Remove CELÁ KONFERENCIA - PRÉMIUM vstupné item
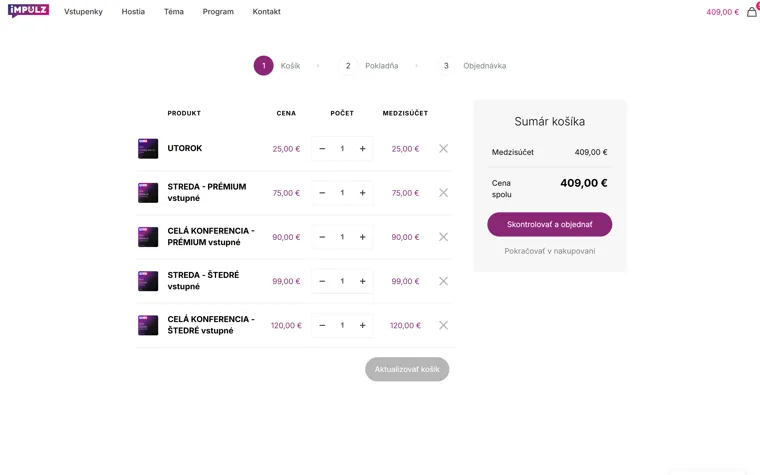The height and width of the screenshot is (475, 760). click(443, 237)
